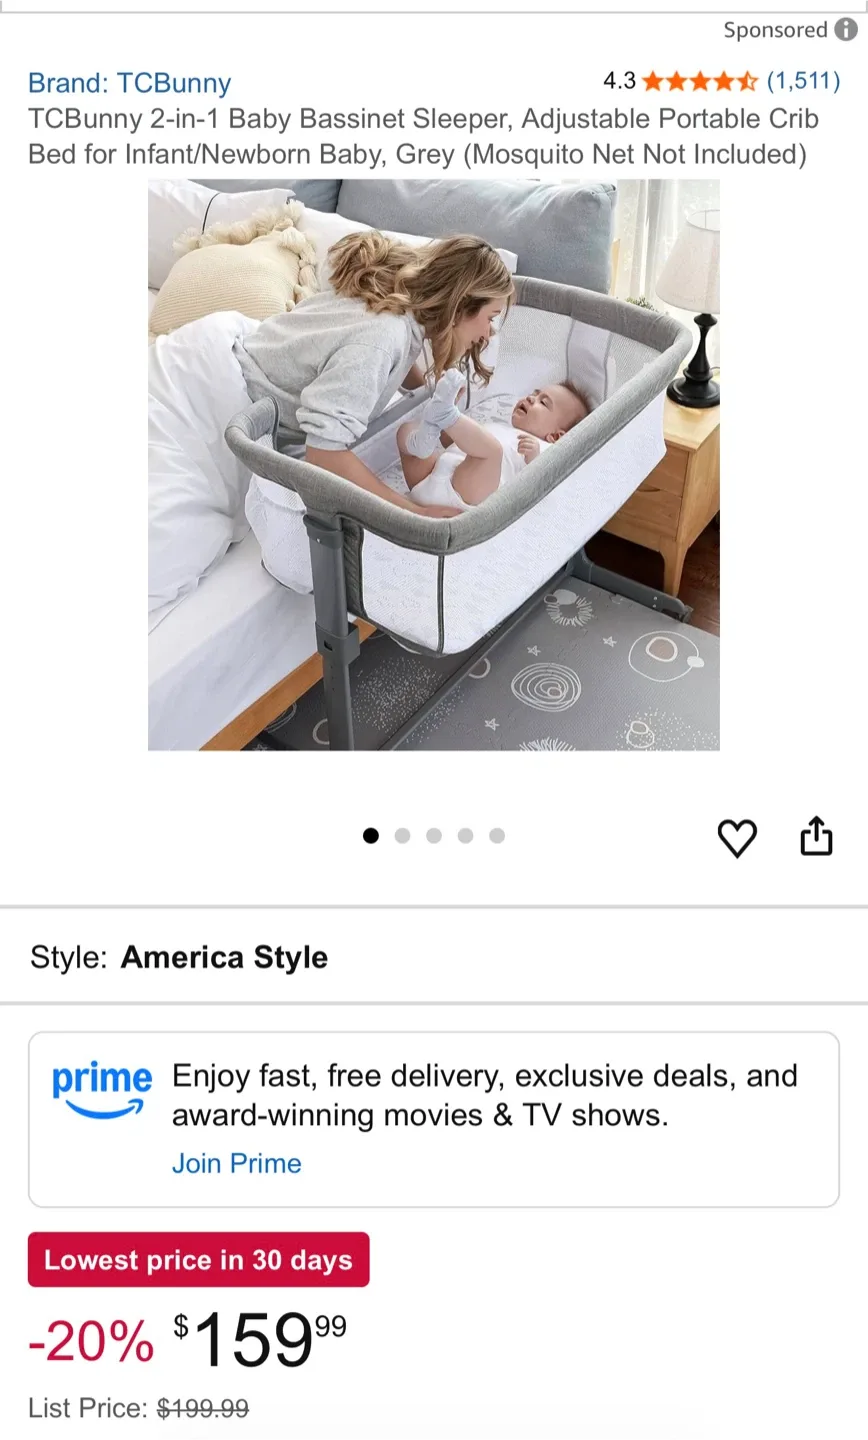The image size is (868, 1440).
Task: Select the first image carousel dot
Action: click(371, 836)
